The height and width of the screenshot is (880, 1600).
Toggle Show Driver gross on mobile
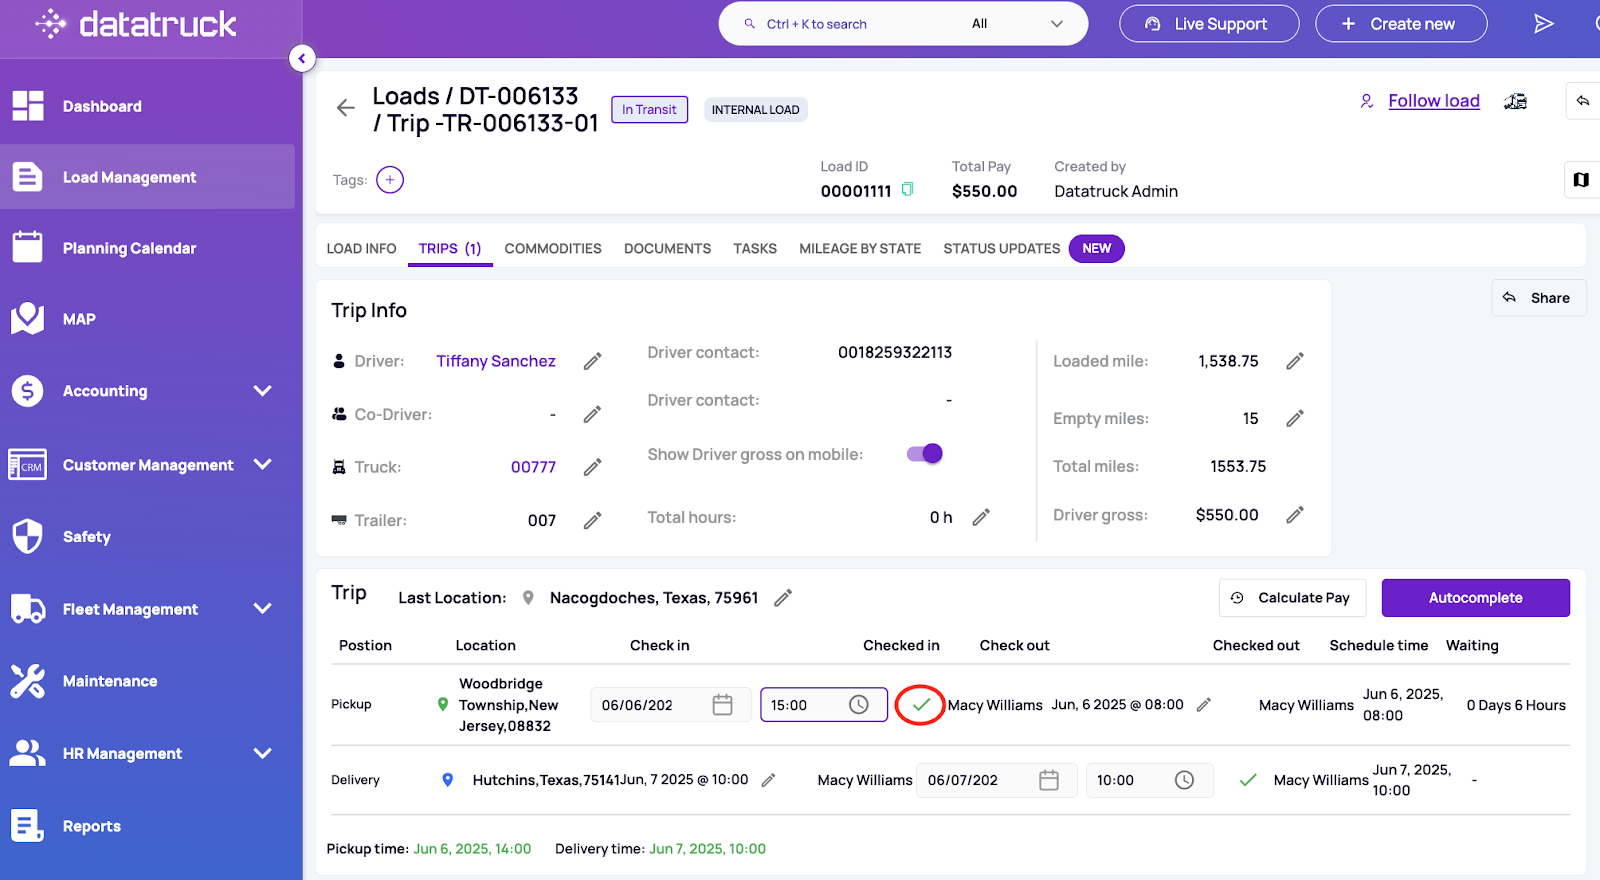click(925, 454)
